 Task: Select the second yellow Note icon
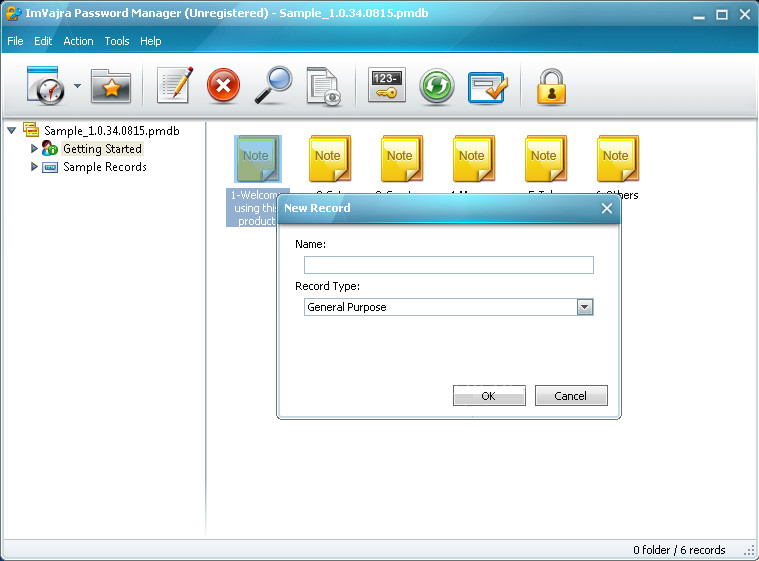[330, 158]
